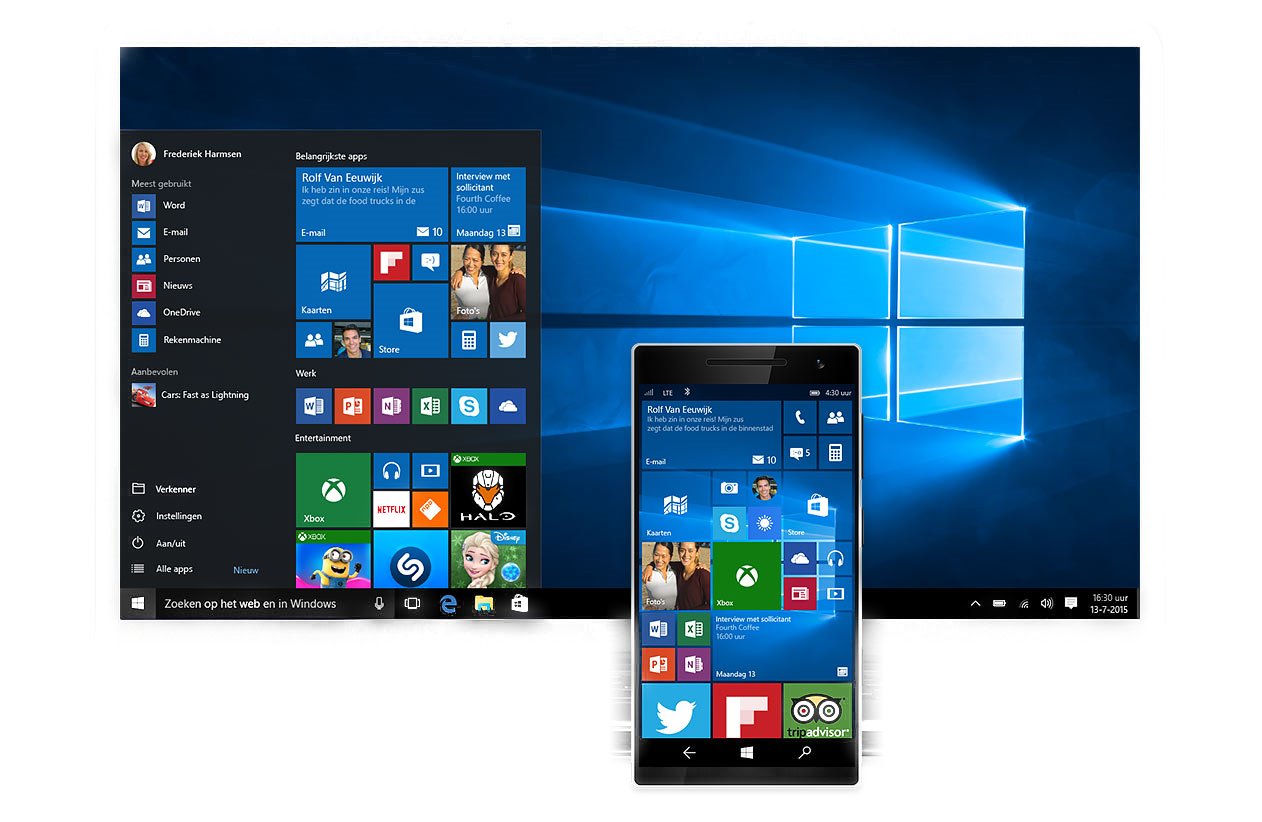Image resolution: width=1262 pixels, height=822 pixels.
Task: Open the Films & TV tile in Entertainment
Action: pos(430,470)
